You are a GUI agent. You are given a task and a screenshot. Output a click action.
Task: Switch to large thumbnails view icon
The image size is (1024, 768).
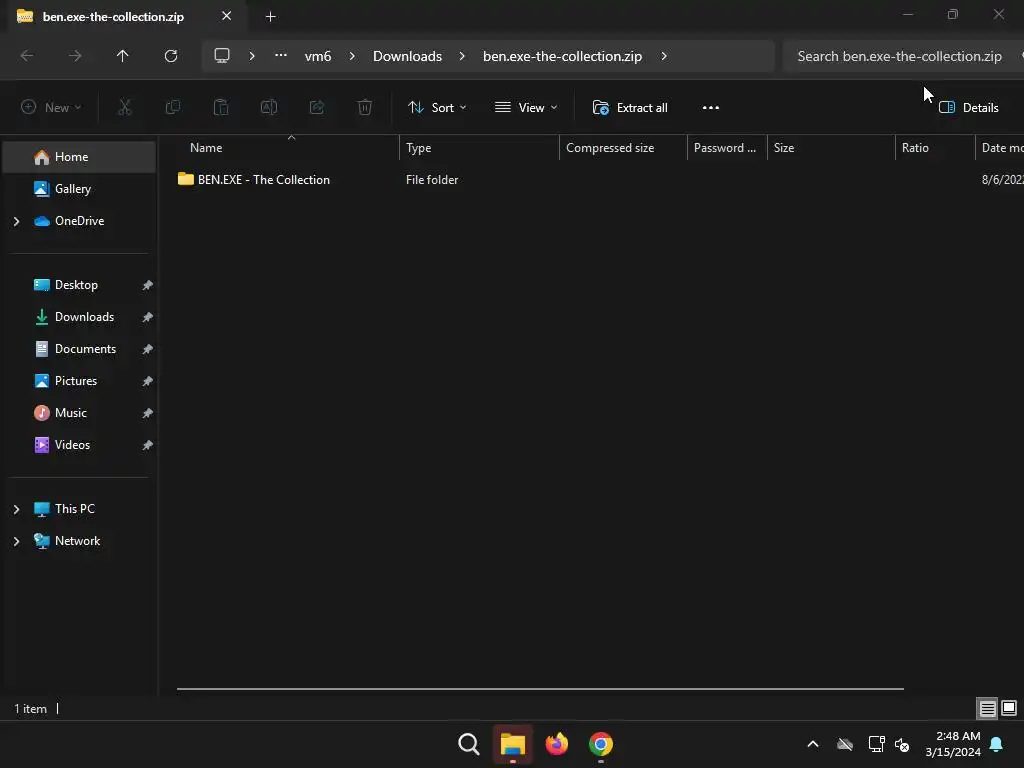1009,708
